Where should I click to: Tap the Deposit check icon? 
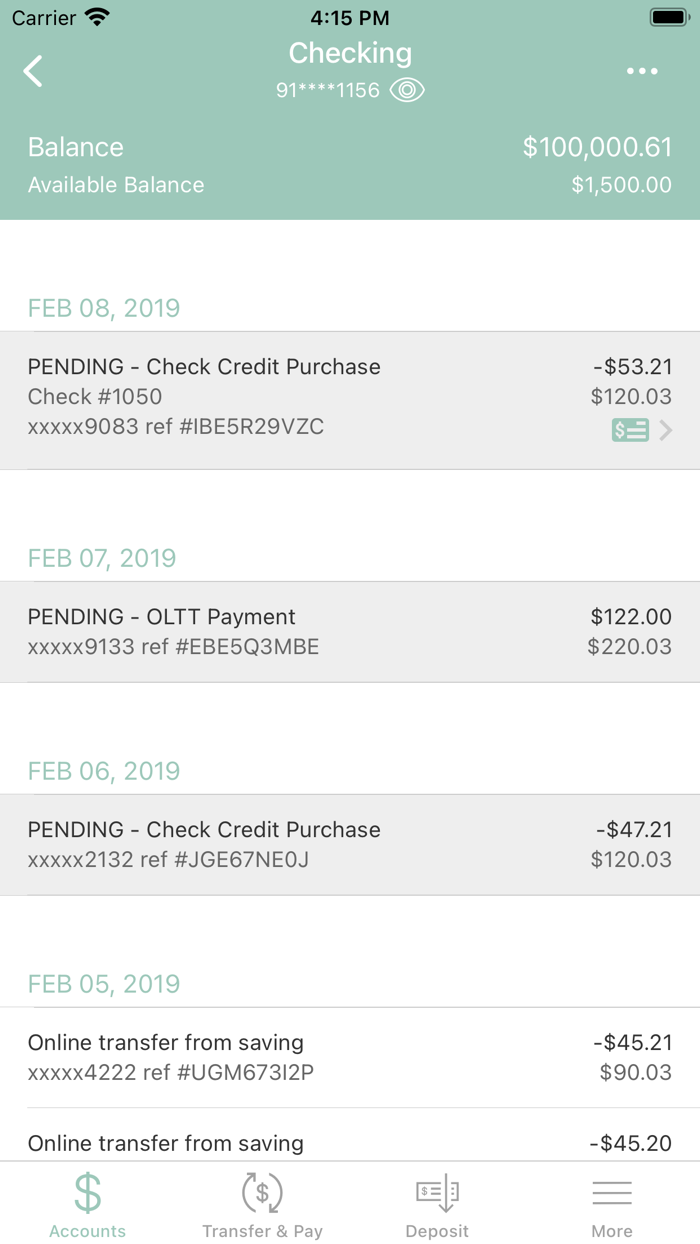click(437, 1191)
